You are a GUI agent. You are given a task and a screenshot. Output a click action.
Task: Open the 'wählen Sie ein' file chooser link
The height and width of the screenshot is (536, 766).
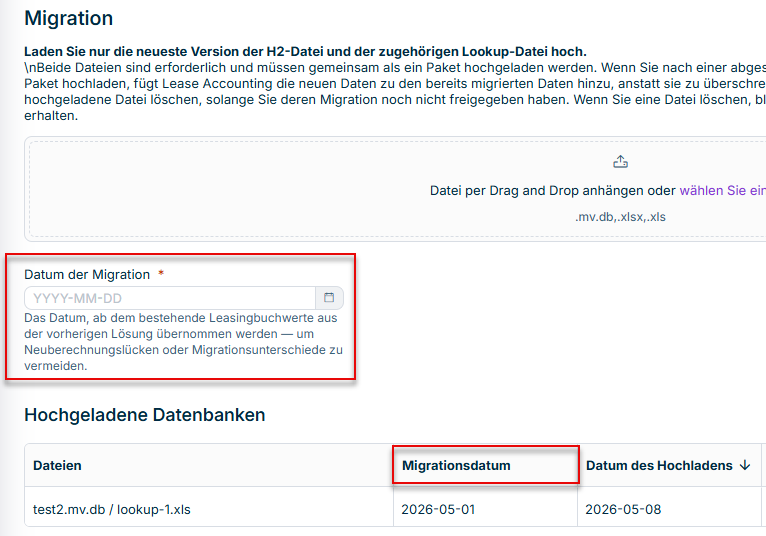point(723,191)
